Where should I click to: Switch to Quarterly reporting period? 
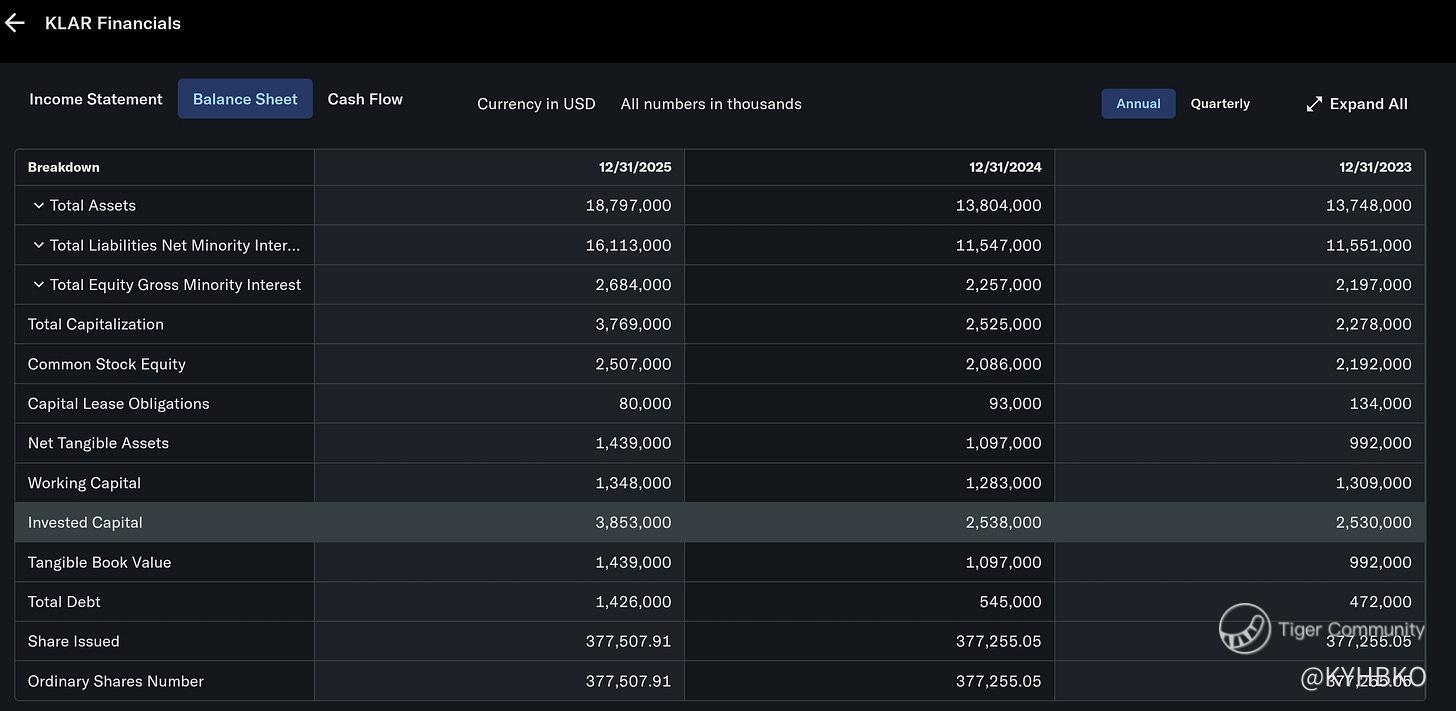click(x=1220, y=104)
